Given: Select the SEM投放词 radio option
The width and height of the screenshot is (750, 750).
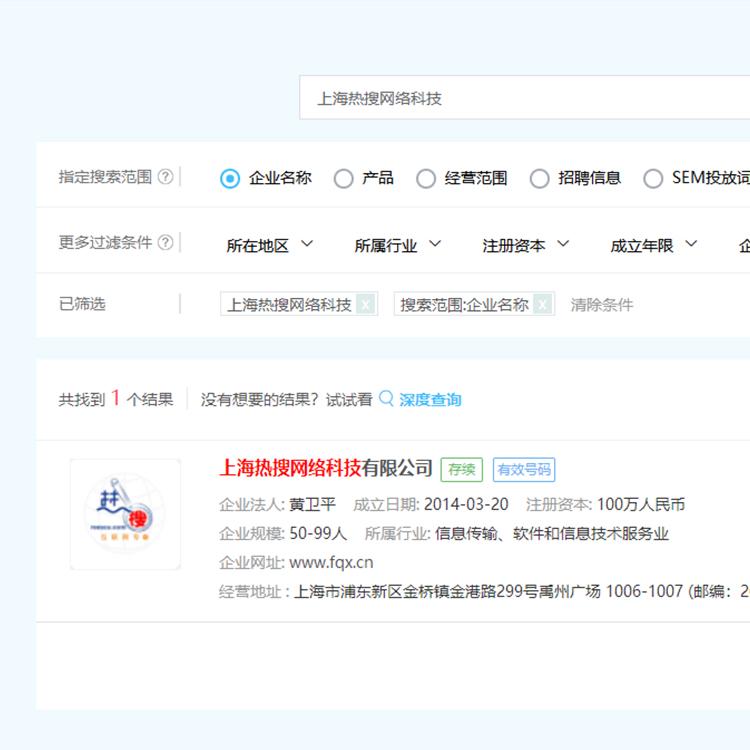Looking at the screenshot, I should click(653, 178).
